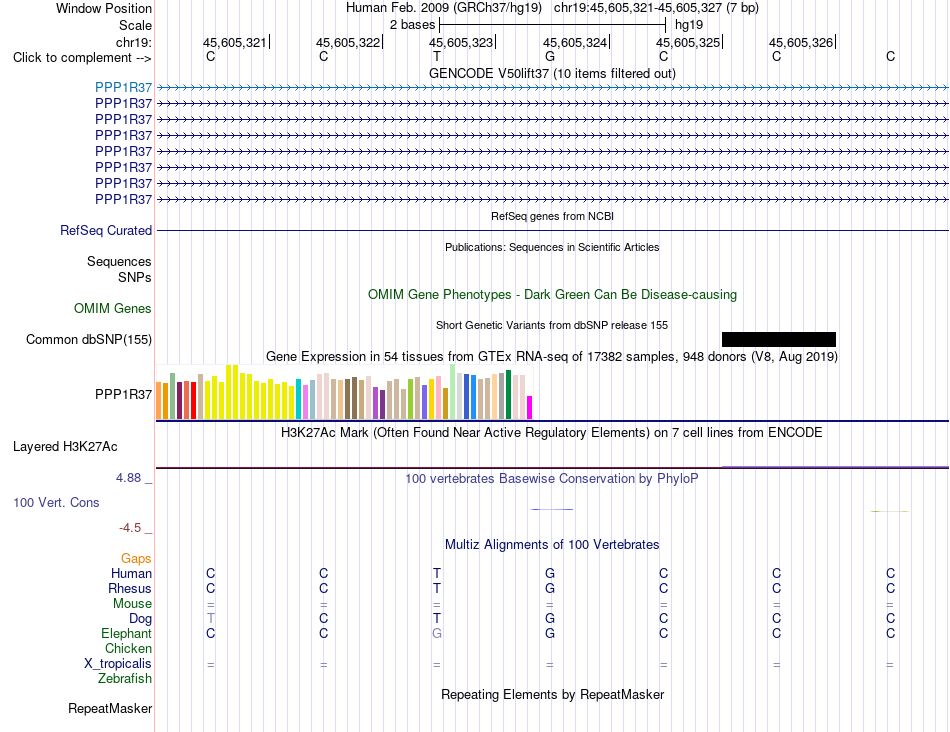Click the '2 bases' scale bar label

(x=413, y=25)
